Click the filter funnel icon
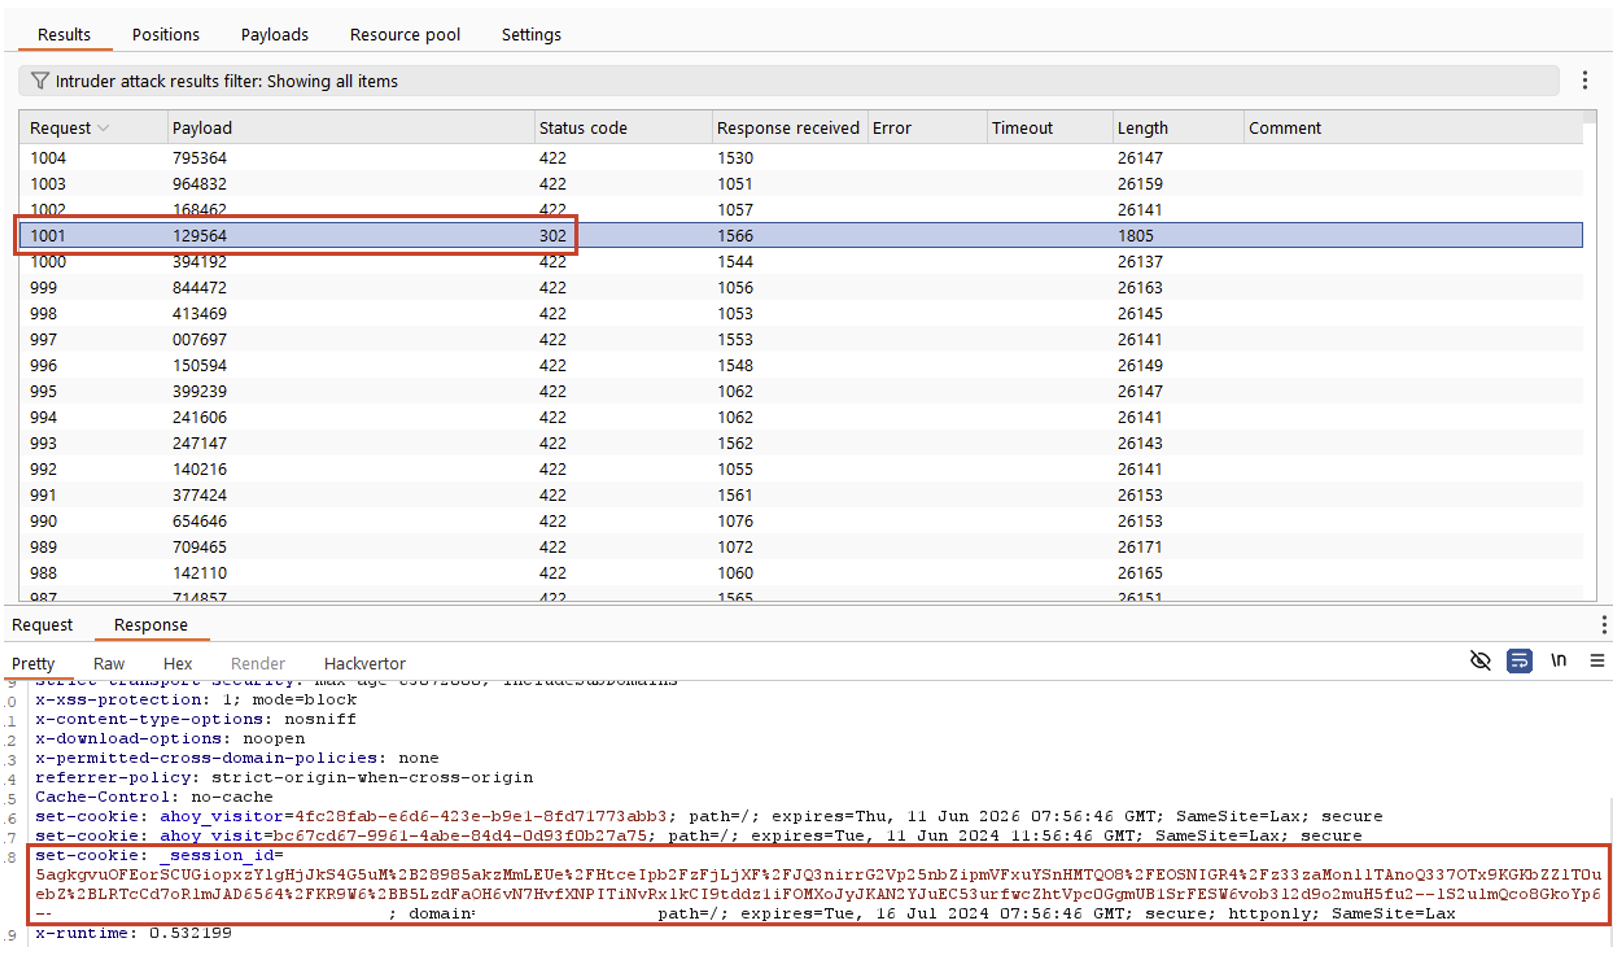1617x962 pixels. (39, 81)
